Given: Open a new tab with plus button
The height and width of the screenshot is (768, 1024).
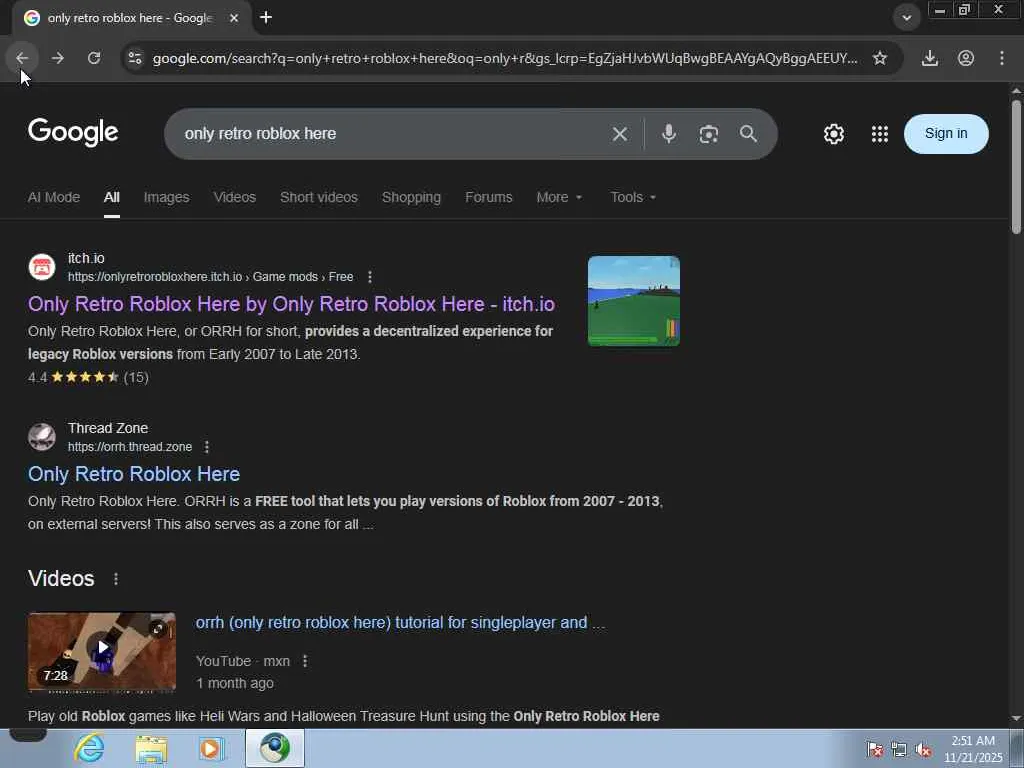Looking at the screenshot, I should coord(266,18).
